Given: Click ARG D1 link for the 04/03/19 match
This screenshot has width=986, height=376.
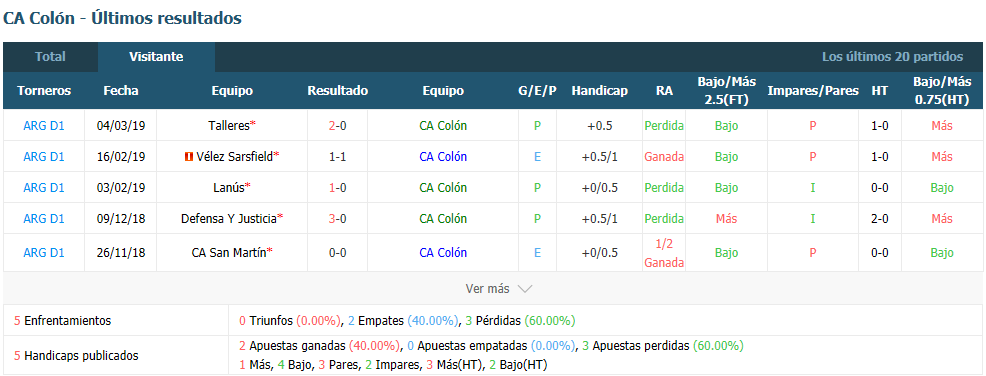Looking at the screenshot, I should (44, 125).
